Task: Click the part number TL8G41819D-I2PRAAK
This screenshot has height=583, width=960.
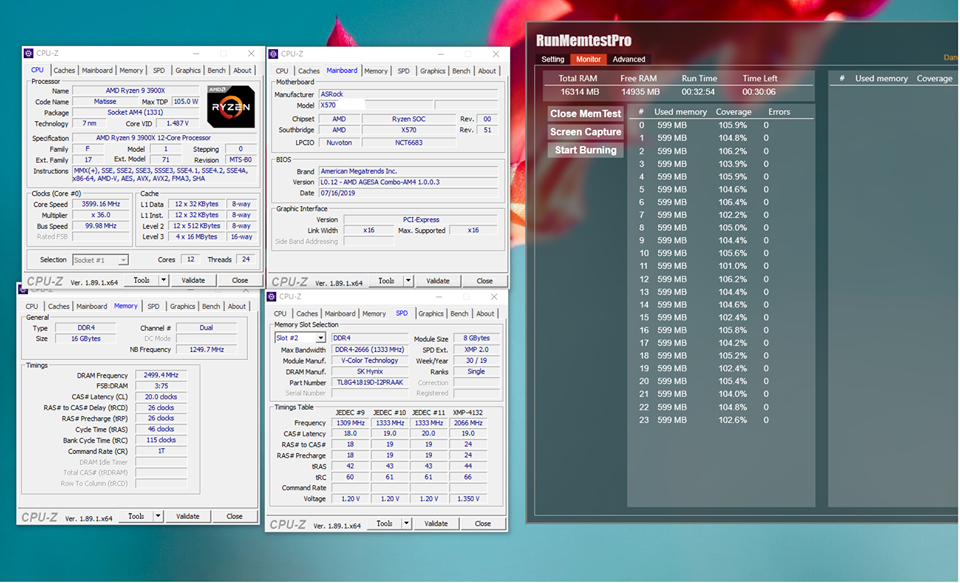Action: pyautogui.click(x=370, y=382)
